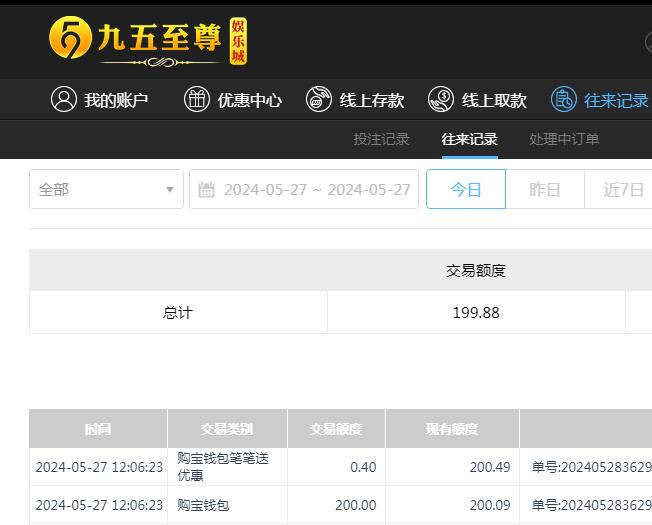Expand the 全部 transaction type dropdown
Image resolution: width=652 pixels, height=525 pixels.
pyautogui.click(x=106, y=189)
